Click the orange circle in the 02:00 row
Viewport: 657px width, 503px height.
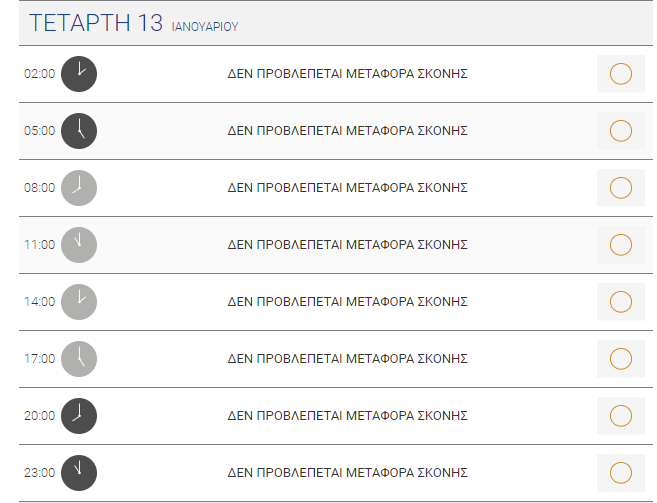621,74
